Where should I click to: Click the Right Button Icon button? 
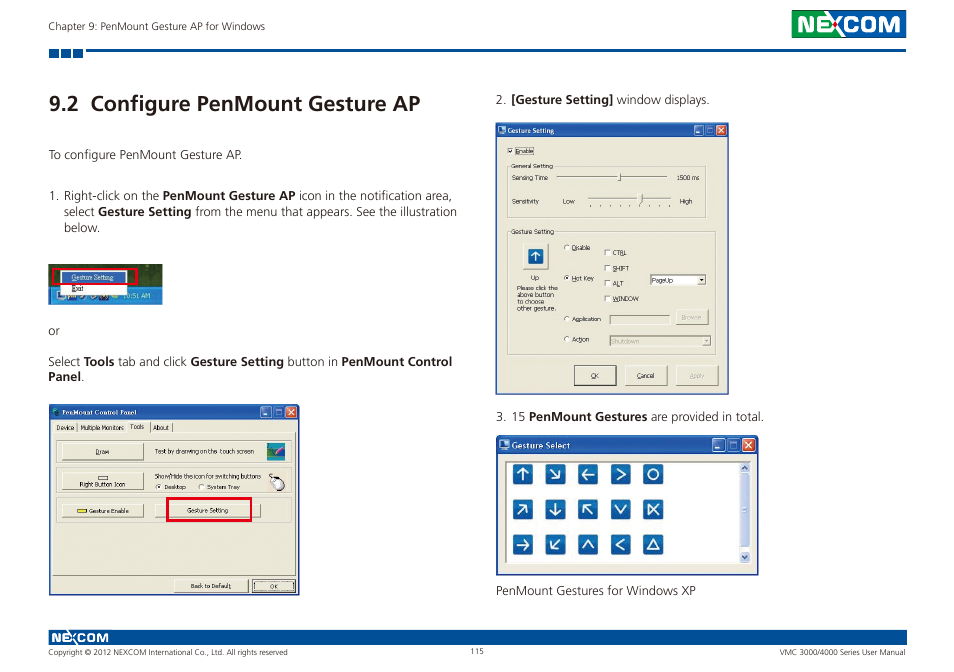pos(102,481)
